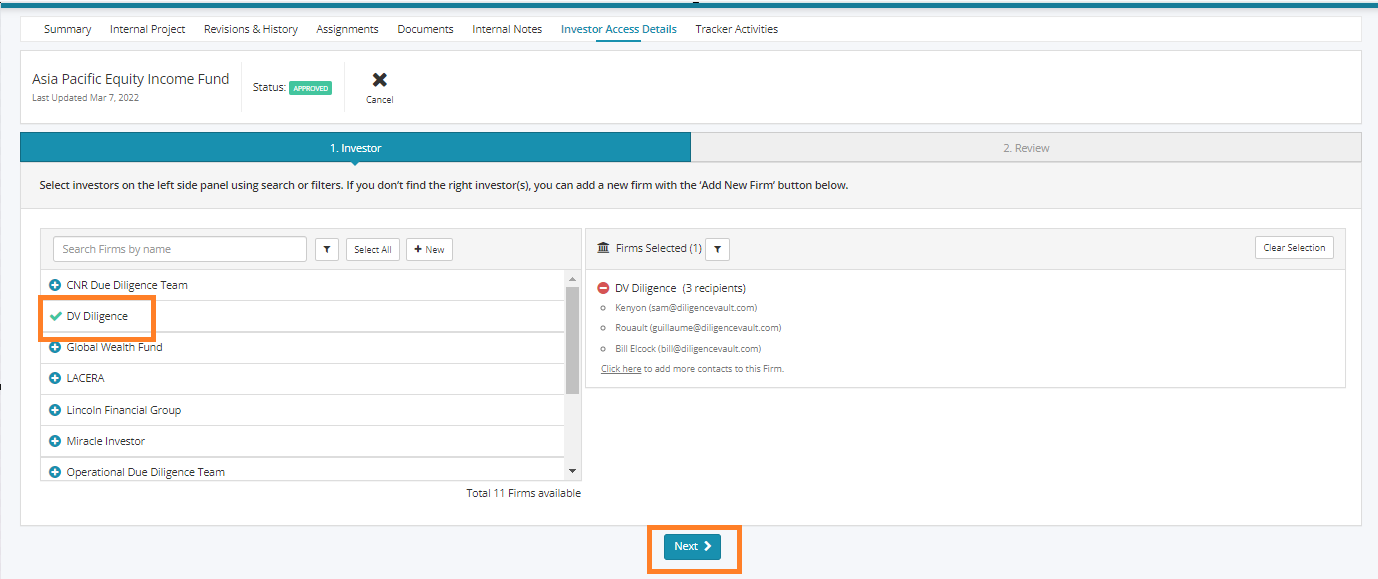Open Revisions & History tab
This screenshot has height=579, width=1378.
[251, 29]
